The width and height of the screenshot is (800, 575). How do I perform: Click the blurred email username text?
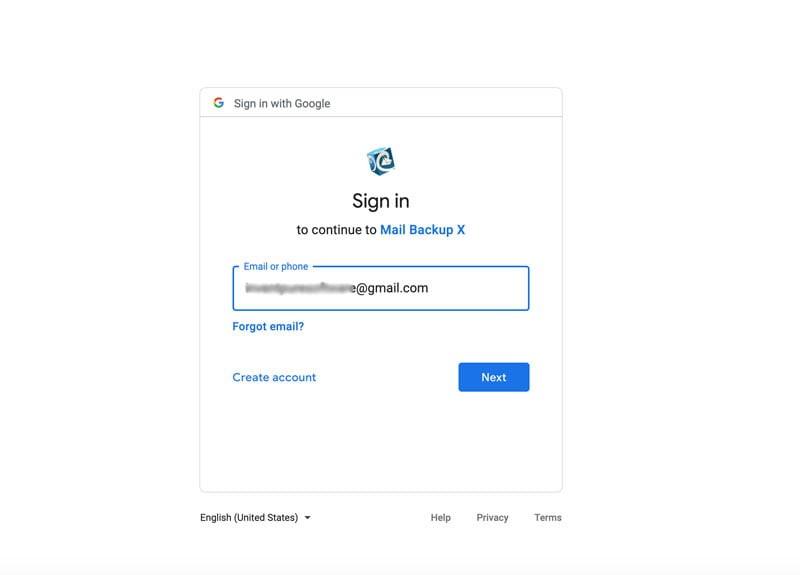pos(300,288)
